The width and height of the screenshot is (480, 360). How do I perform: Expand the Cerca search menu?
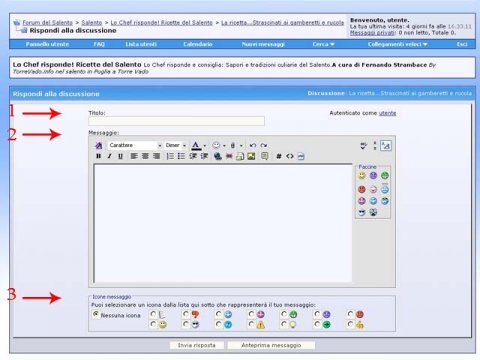pos(323,44)
